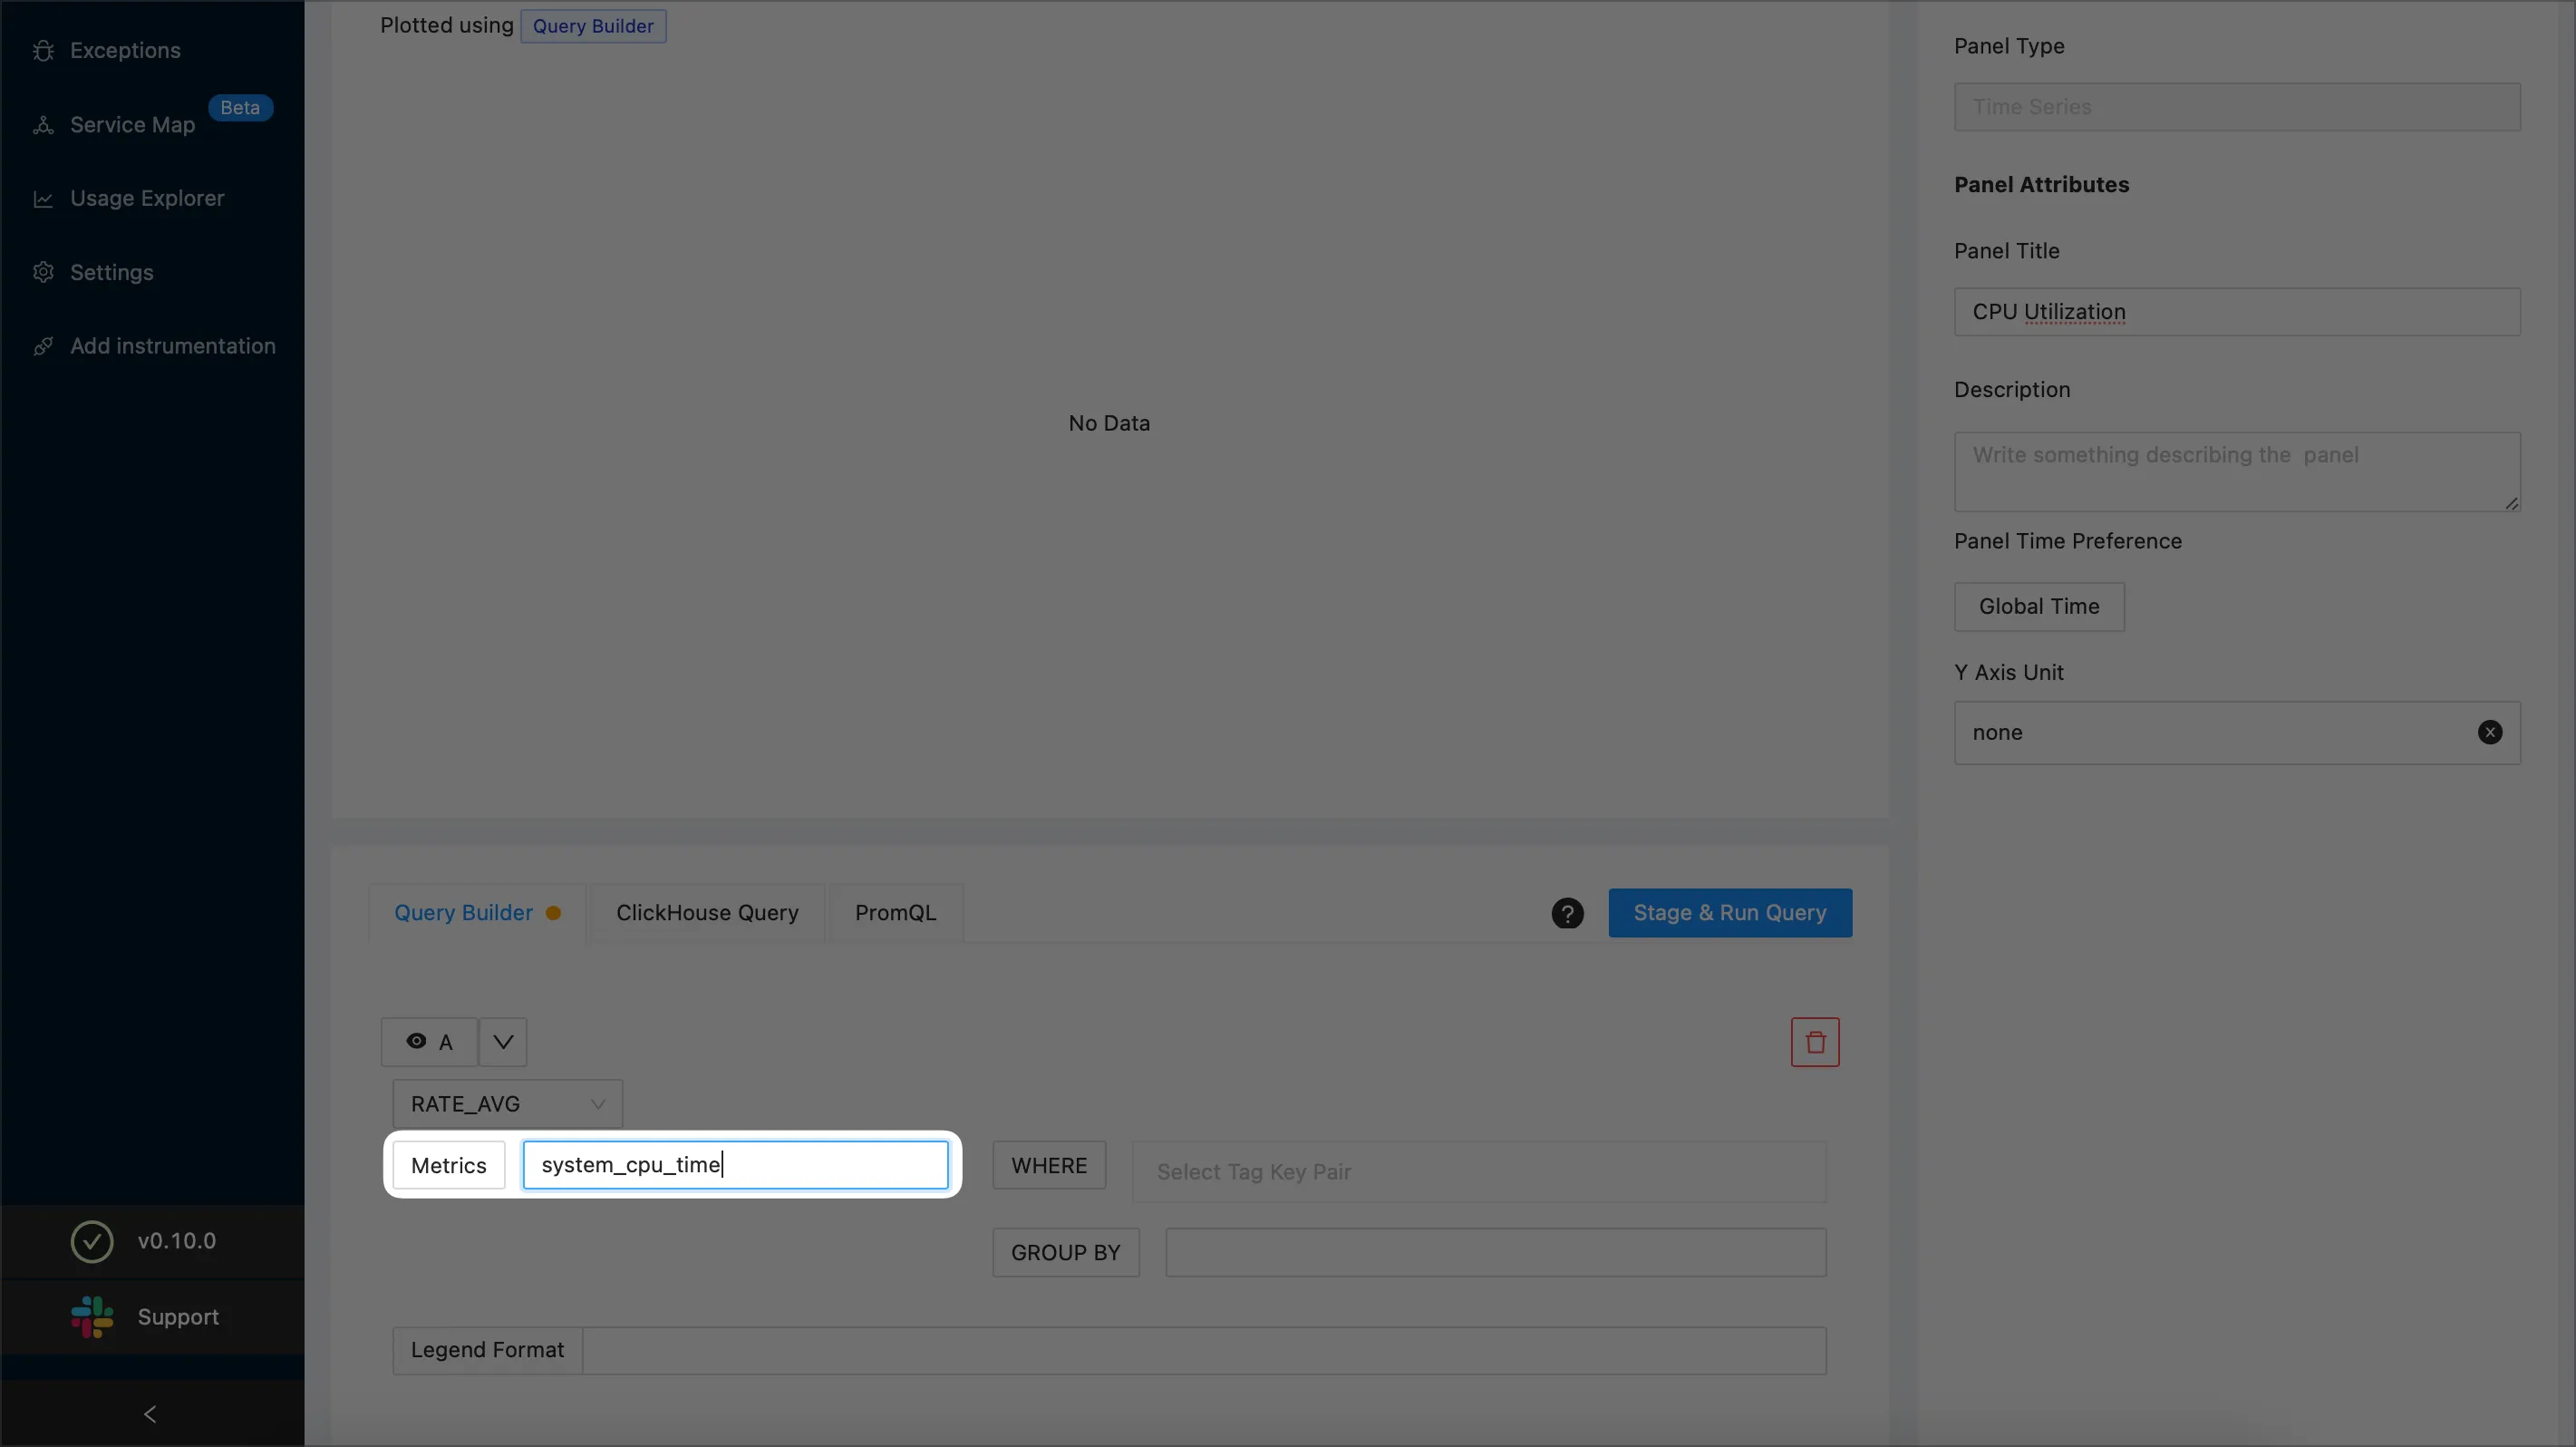Open the Y Axis Unit dropdown
The width and height of the screenshot is (2576, 1447).
point(2237,733)
